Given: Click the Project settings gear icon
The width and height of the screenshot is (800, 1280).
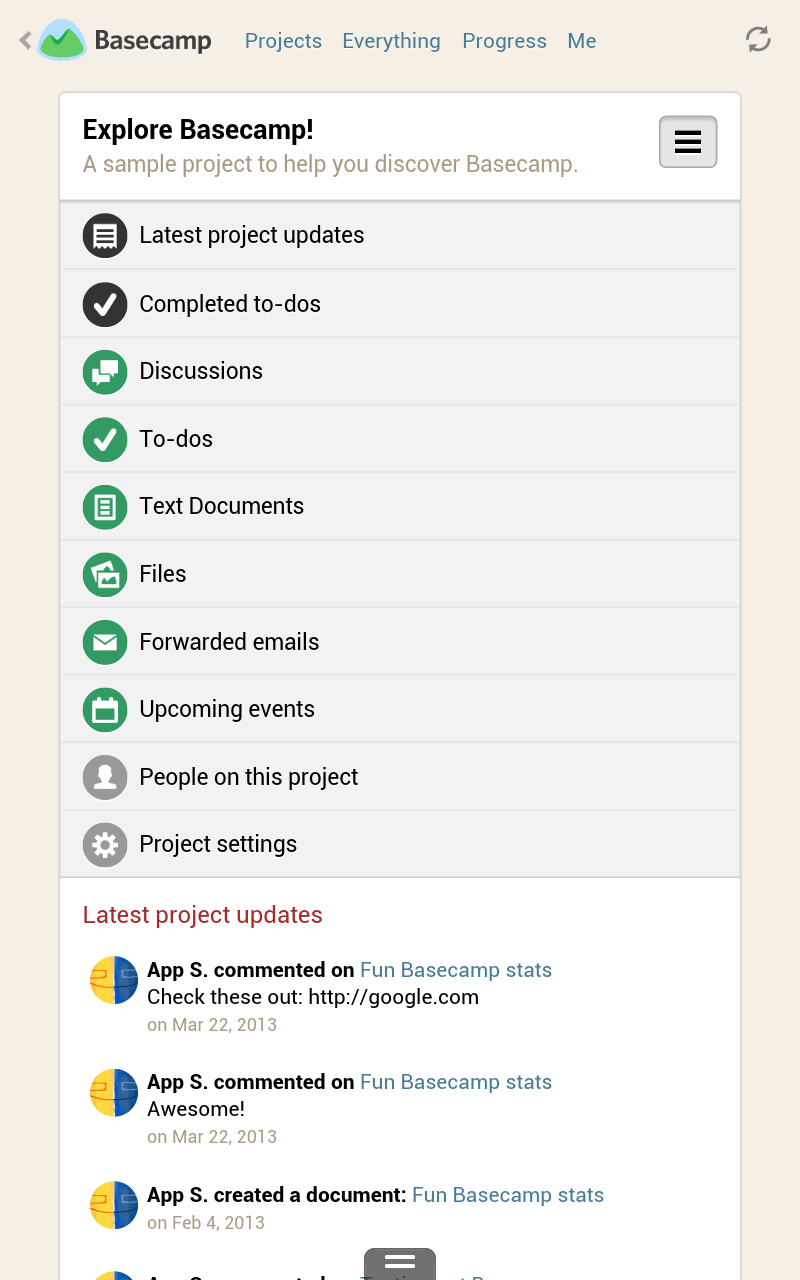Looking at the screenshot, I should tap(104, 844).
